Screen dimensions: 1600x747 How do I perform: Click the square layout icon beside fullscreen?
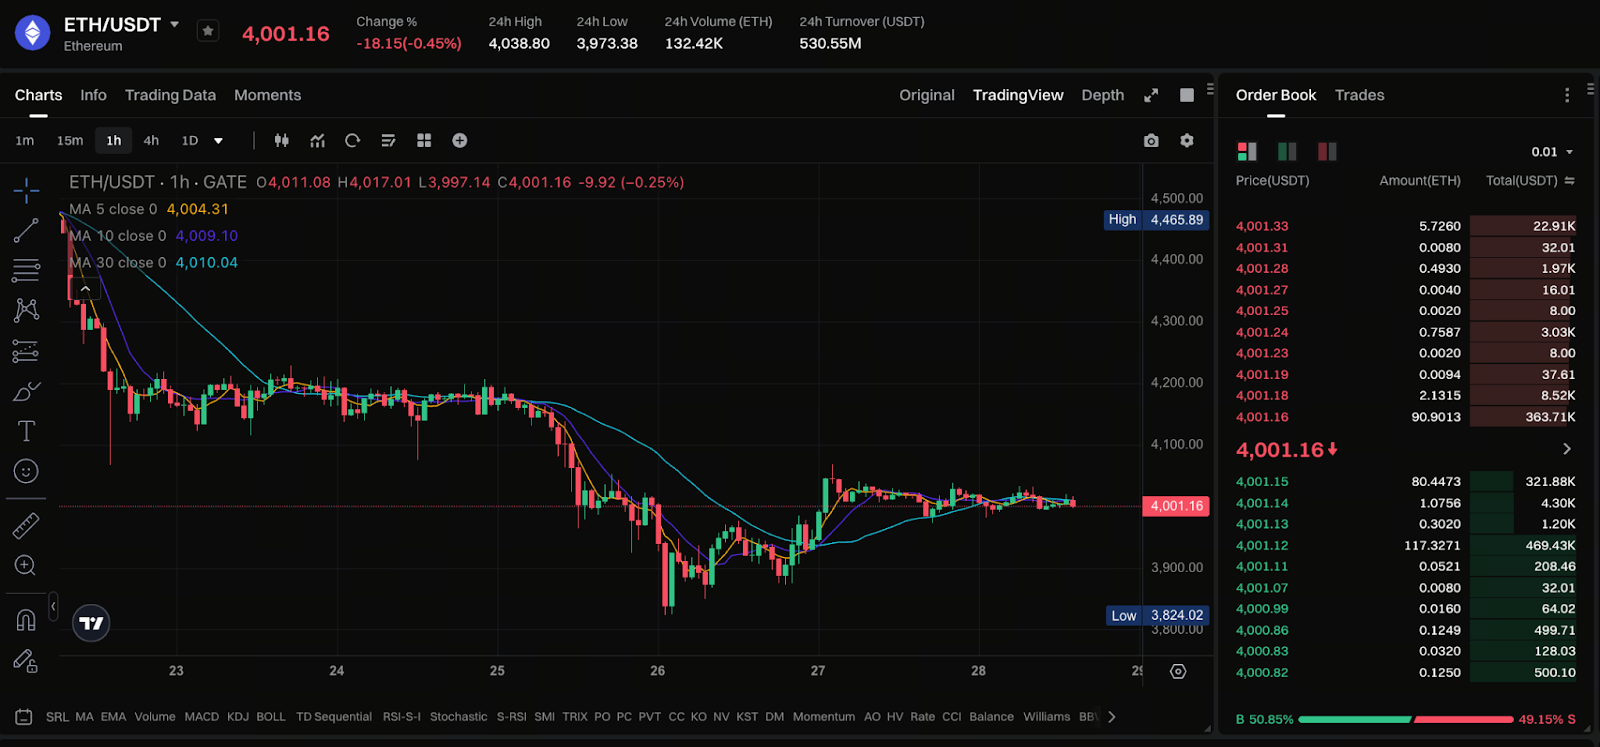pyautogui.click(x=1187, y=95)
